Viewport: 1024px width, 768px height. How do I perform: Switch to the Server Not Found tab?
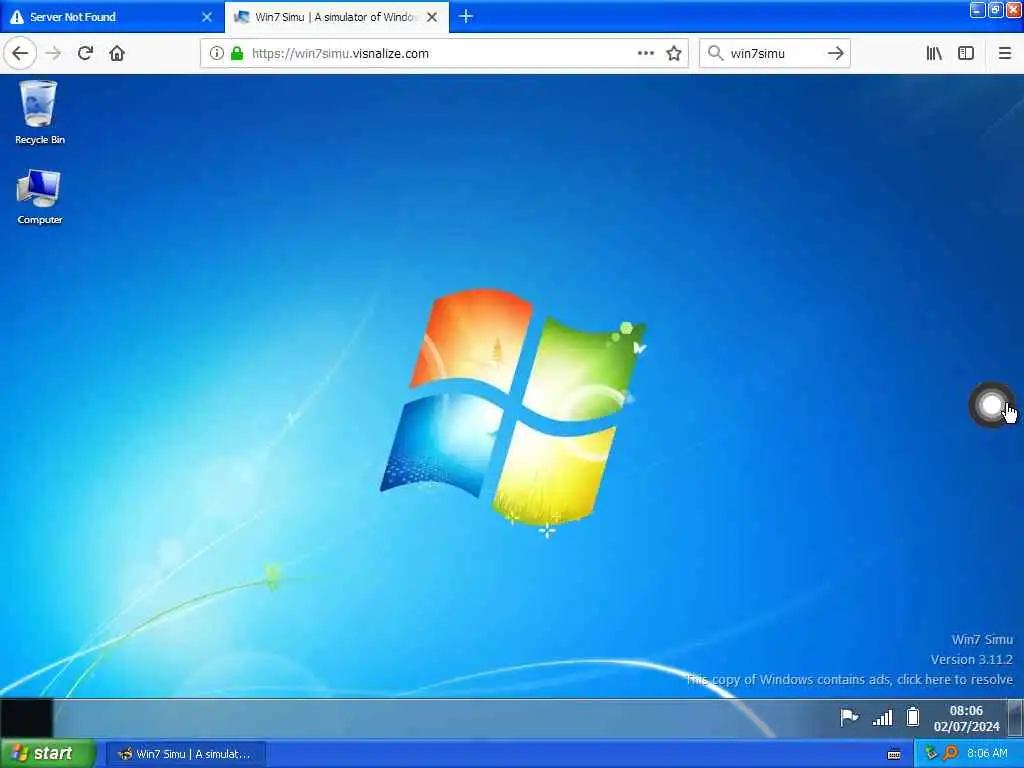(x=111, y=17)
